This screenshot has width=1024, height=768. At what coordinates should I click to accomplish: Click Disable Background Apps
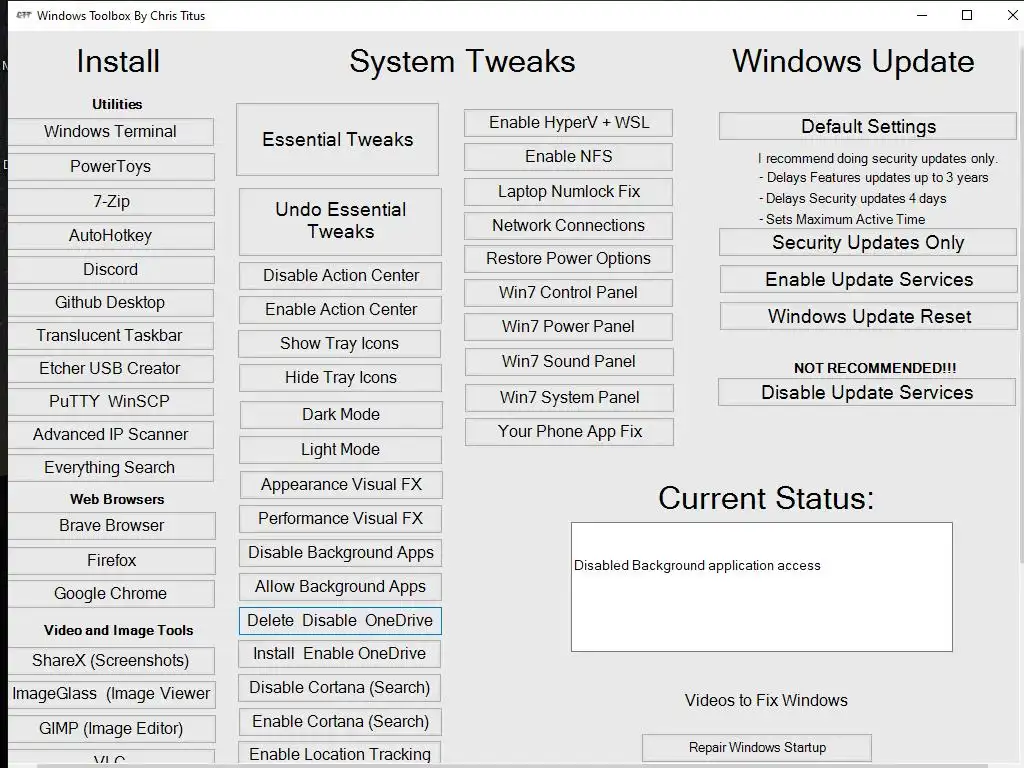(x=340, y=552)
